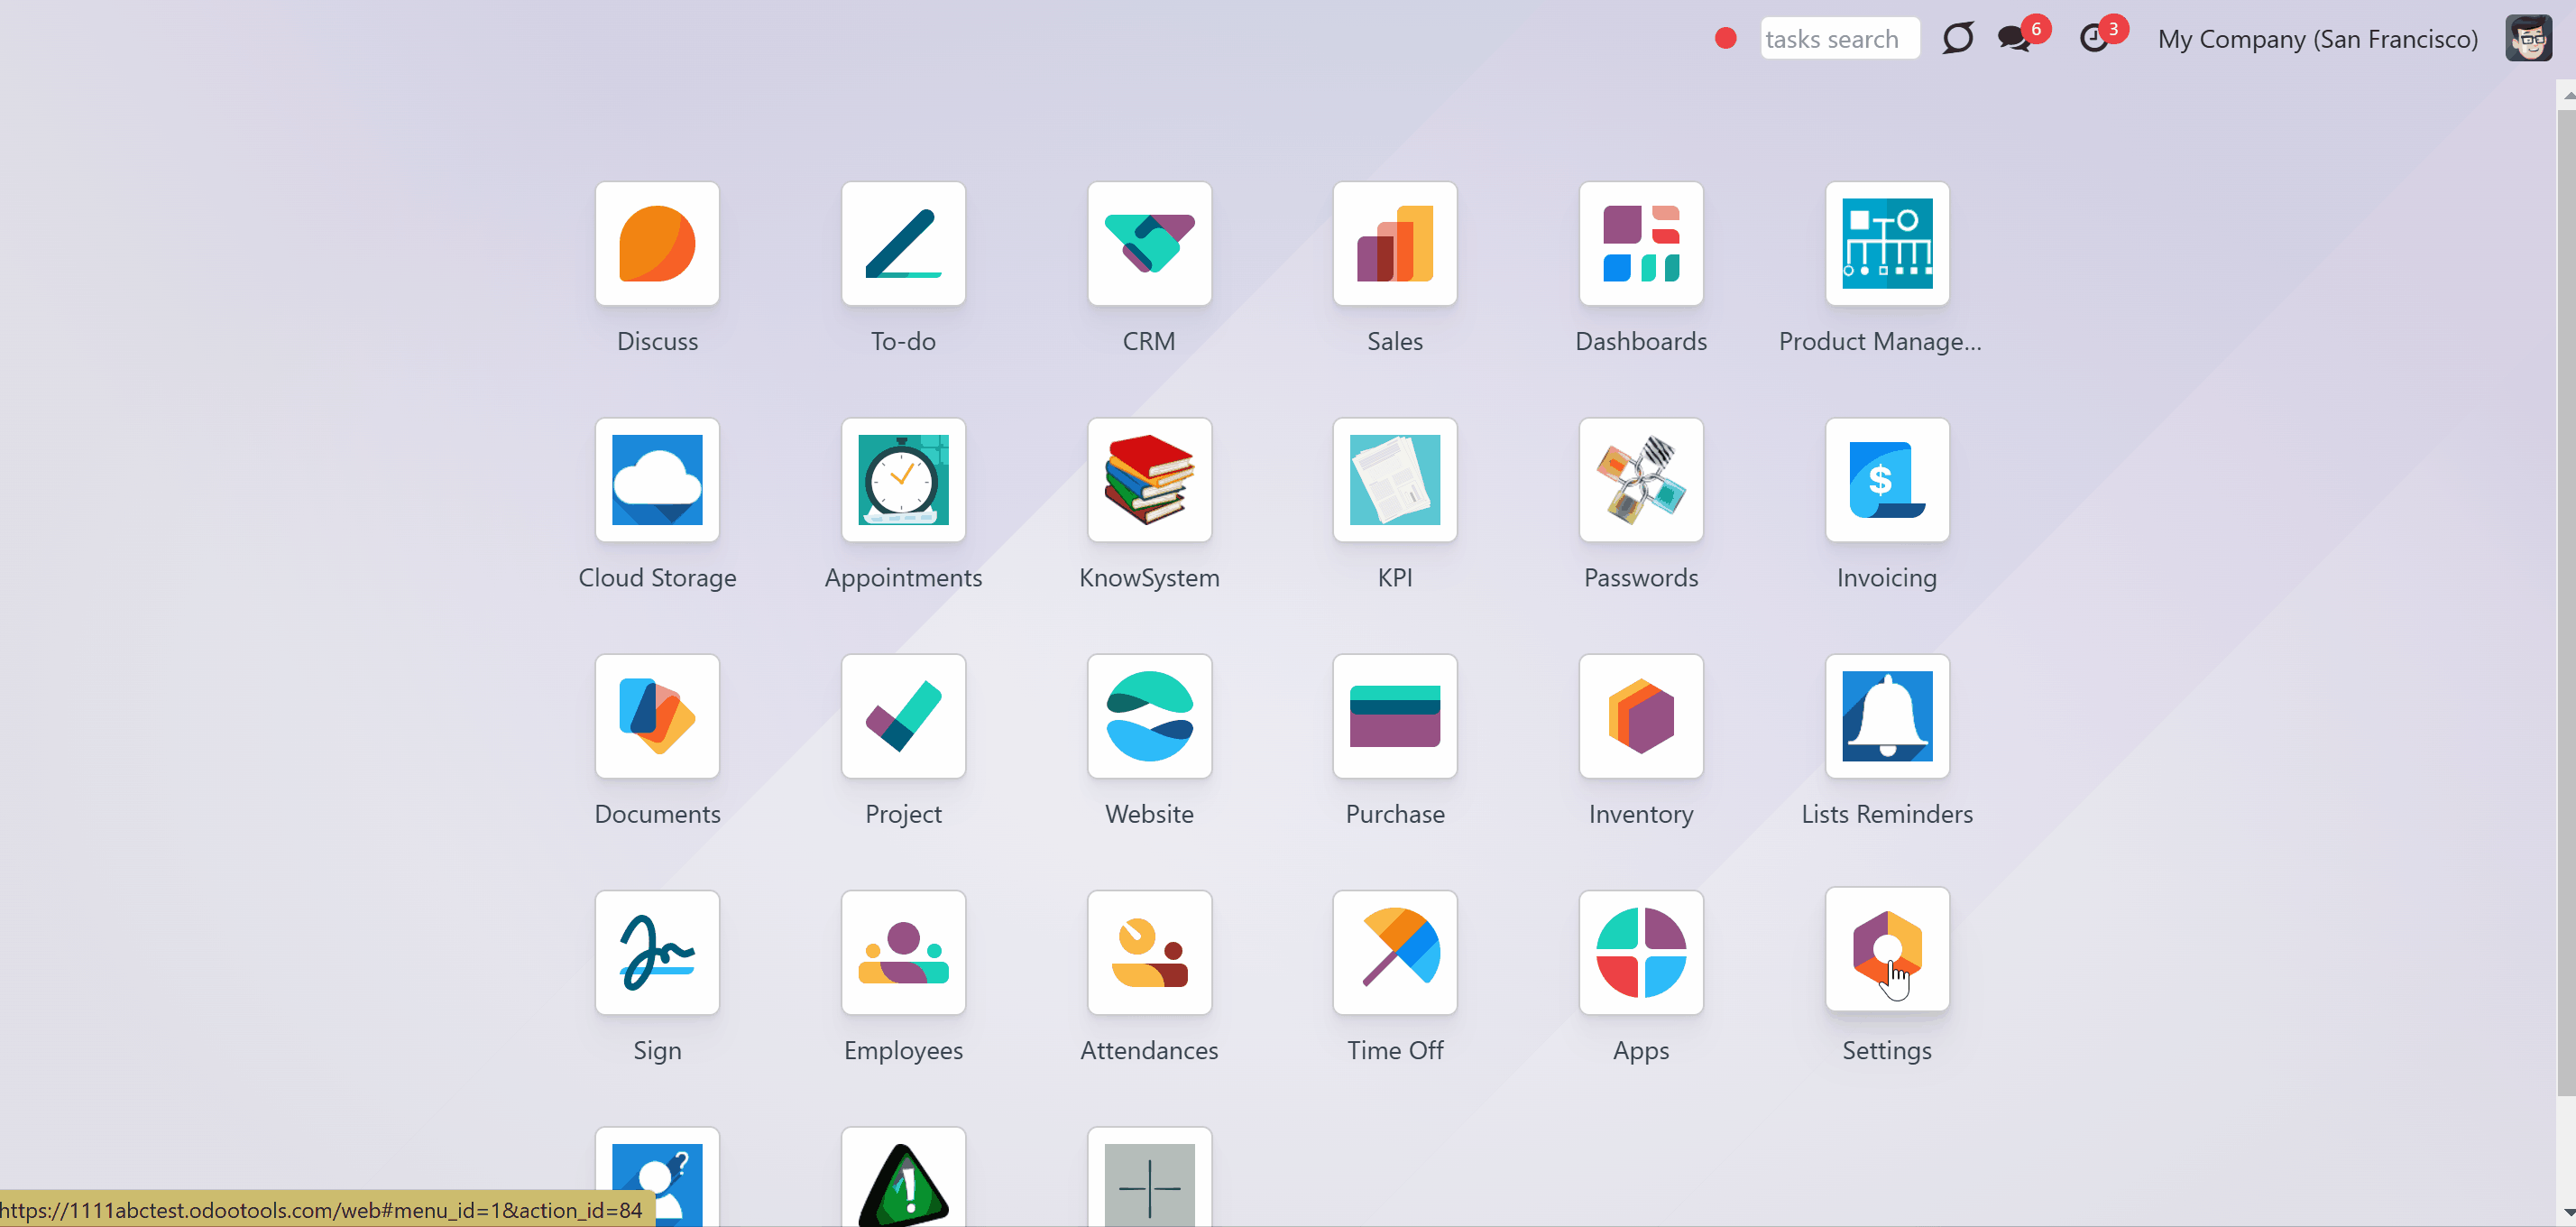Launch the Product Management app

[x=1887, y=244]
